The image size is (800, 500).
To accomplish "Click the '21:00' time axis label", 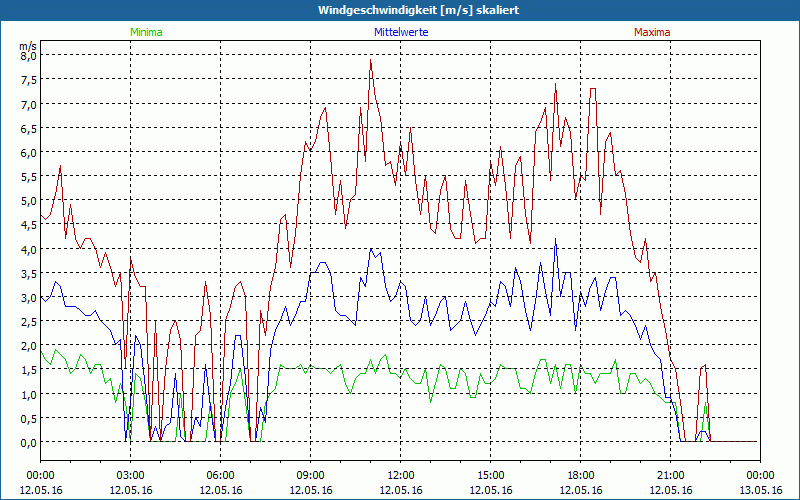I will (x=670, y=476).
